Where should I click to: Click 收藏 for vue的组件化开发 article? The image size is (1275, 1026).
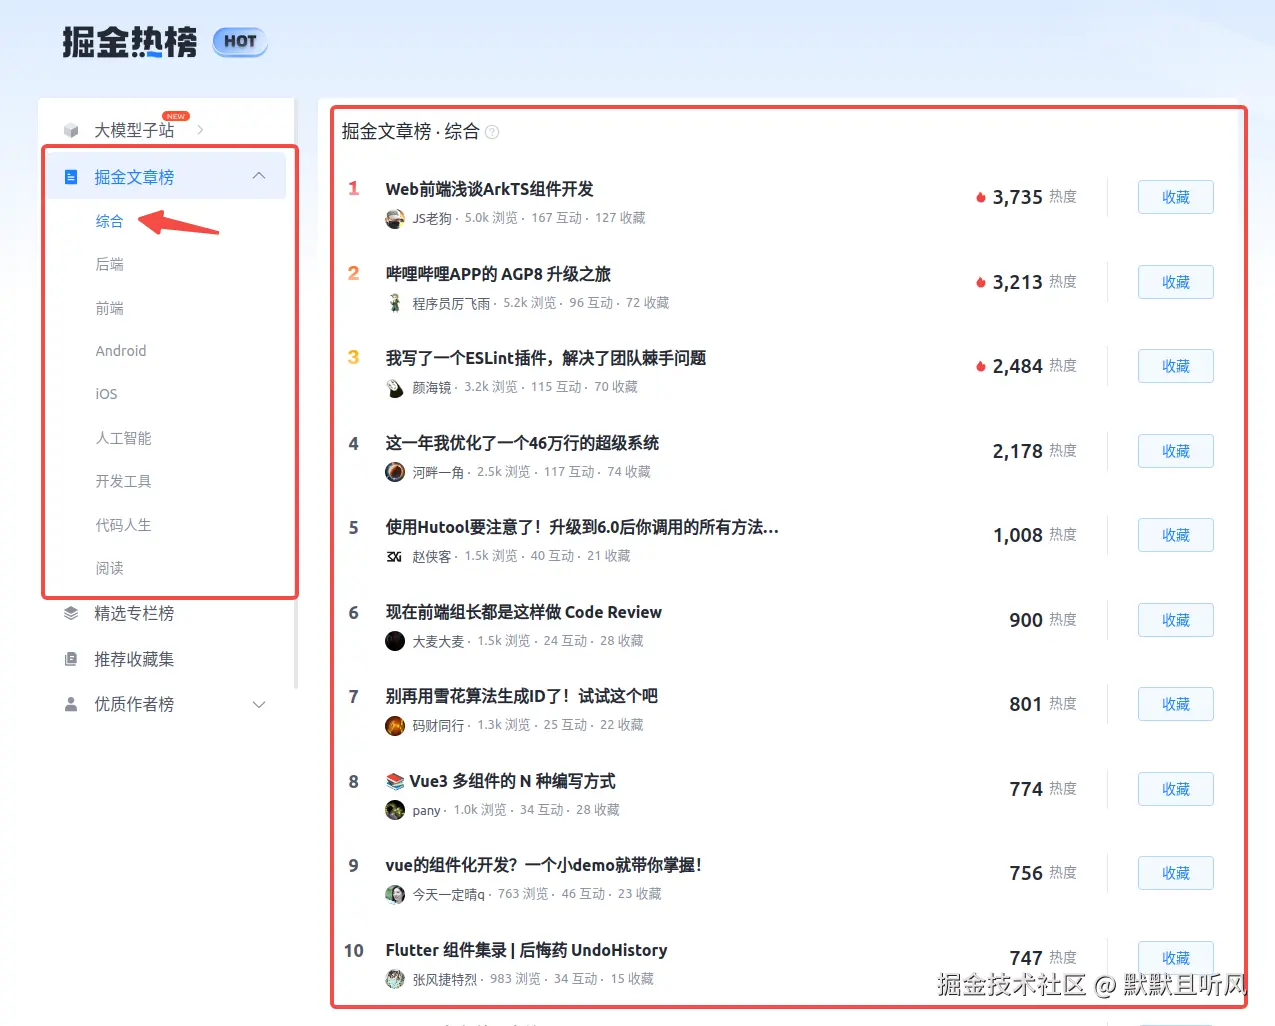(1176, 873)
